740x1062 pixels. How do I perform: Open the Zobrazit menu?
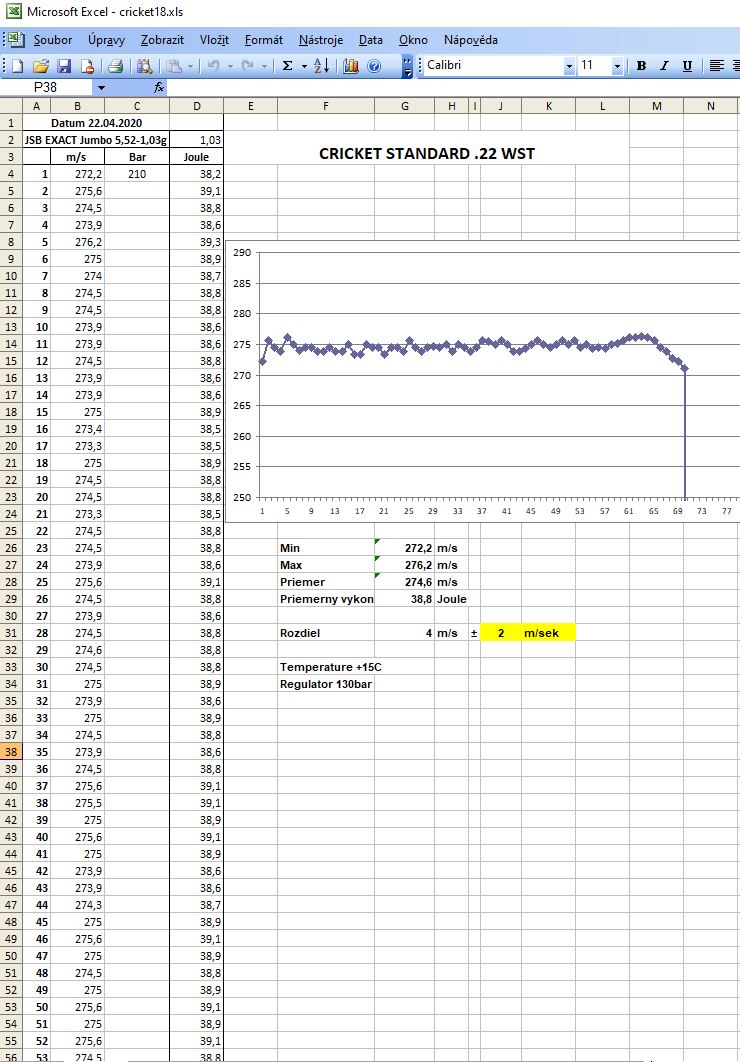162,40
